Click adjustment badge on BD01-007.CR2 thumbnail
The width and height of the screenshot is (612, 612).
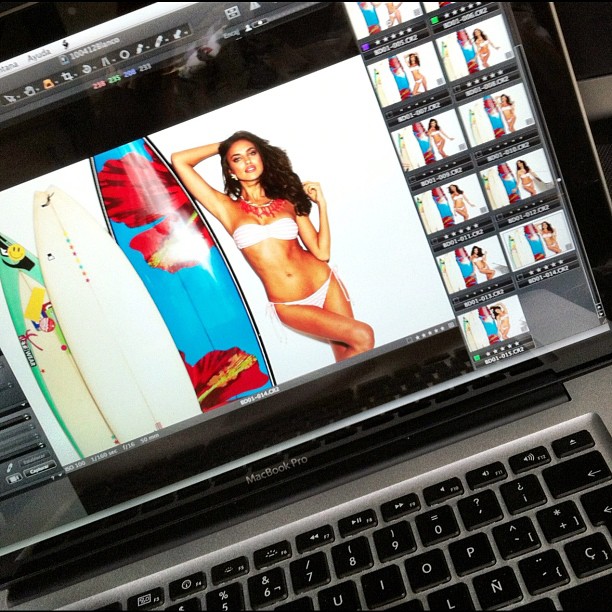click(x=440, y=81)
